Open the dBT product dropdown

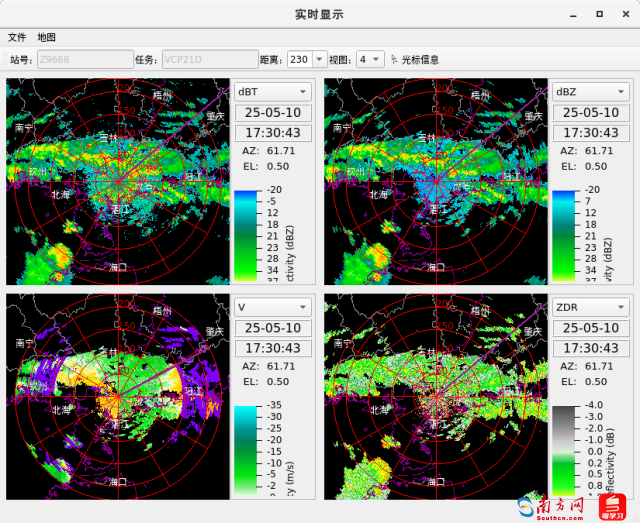[x=273, y=92]
